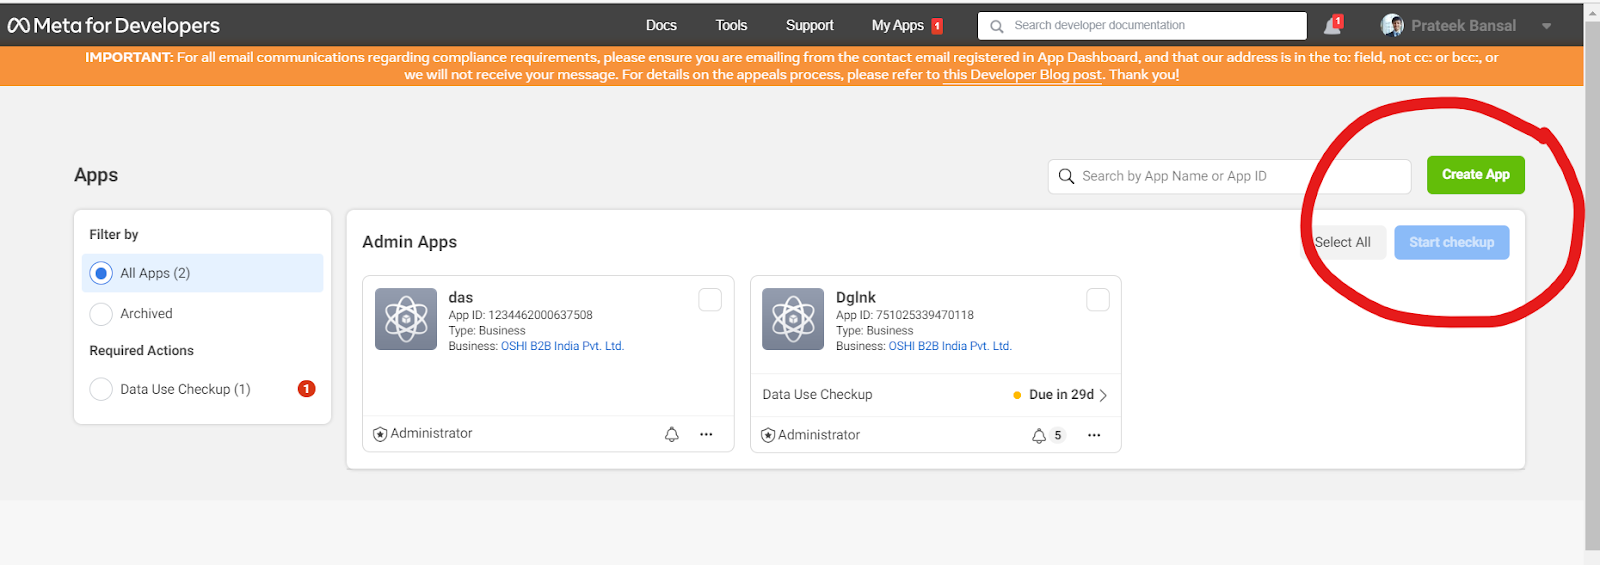Click Administrator badge icon on Dglnk card
Screen dimensions: 1600x565
point(768,435)
